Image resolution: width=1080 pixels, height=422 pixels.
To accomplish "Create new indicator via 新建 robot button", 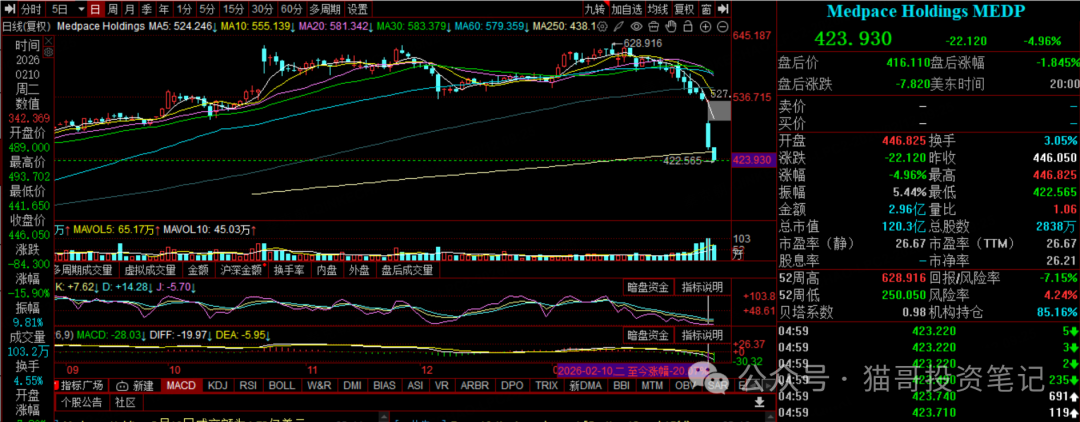I will pos(134,385).
